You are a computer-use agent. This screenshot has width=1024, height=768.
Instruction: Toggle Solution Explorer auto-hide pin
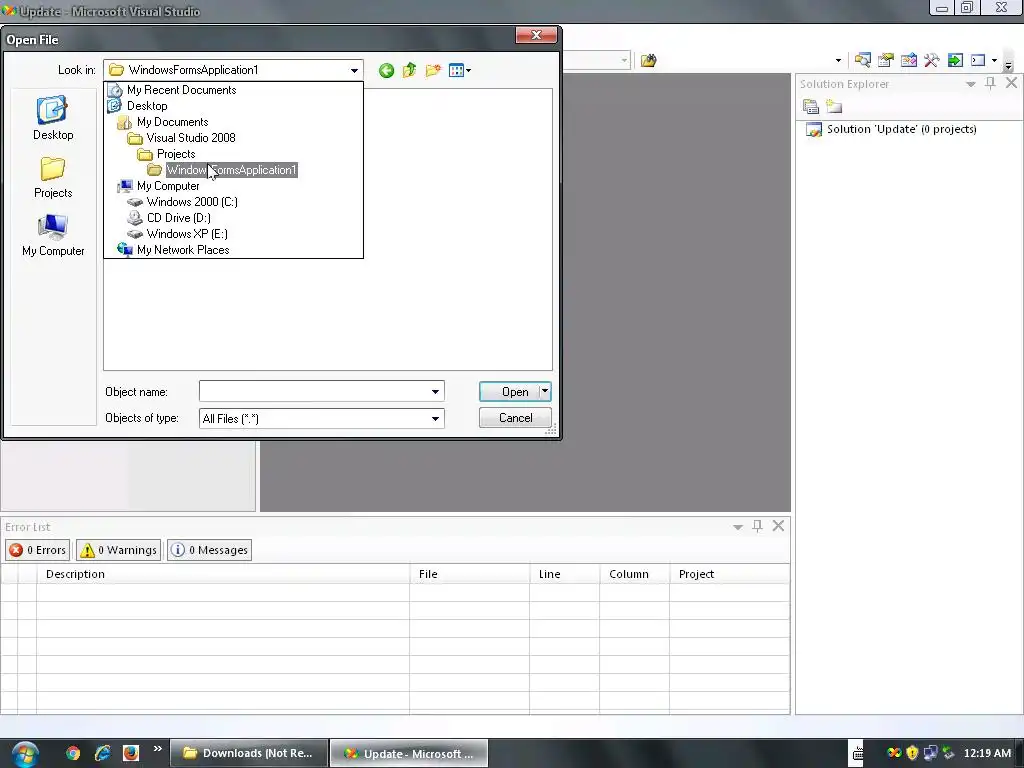991,83
